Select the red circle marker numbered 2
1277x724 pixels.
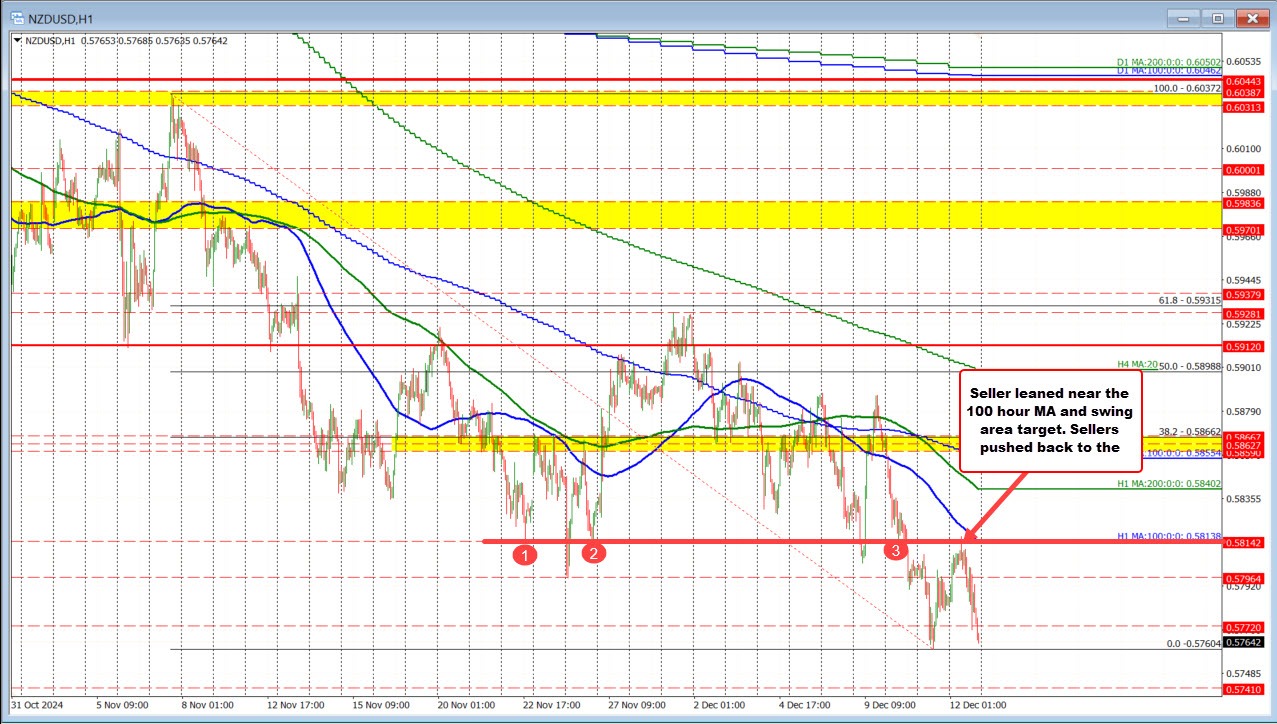[594, 553]
